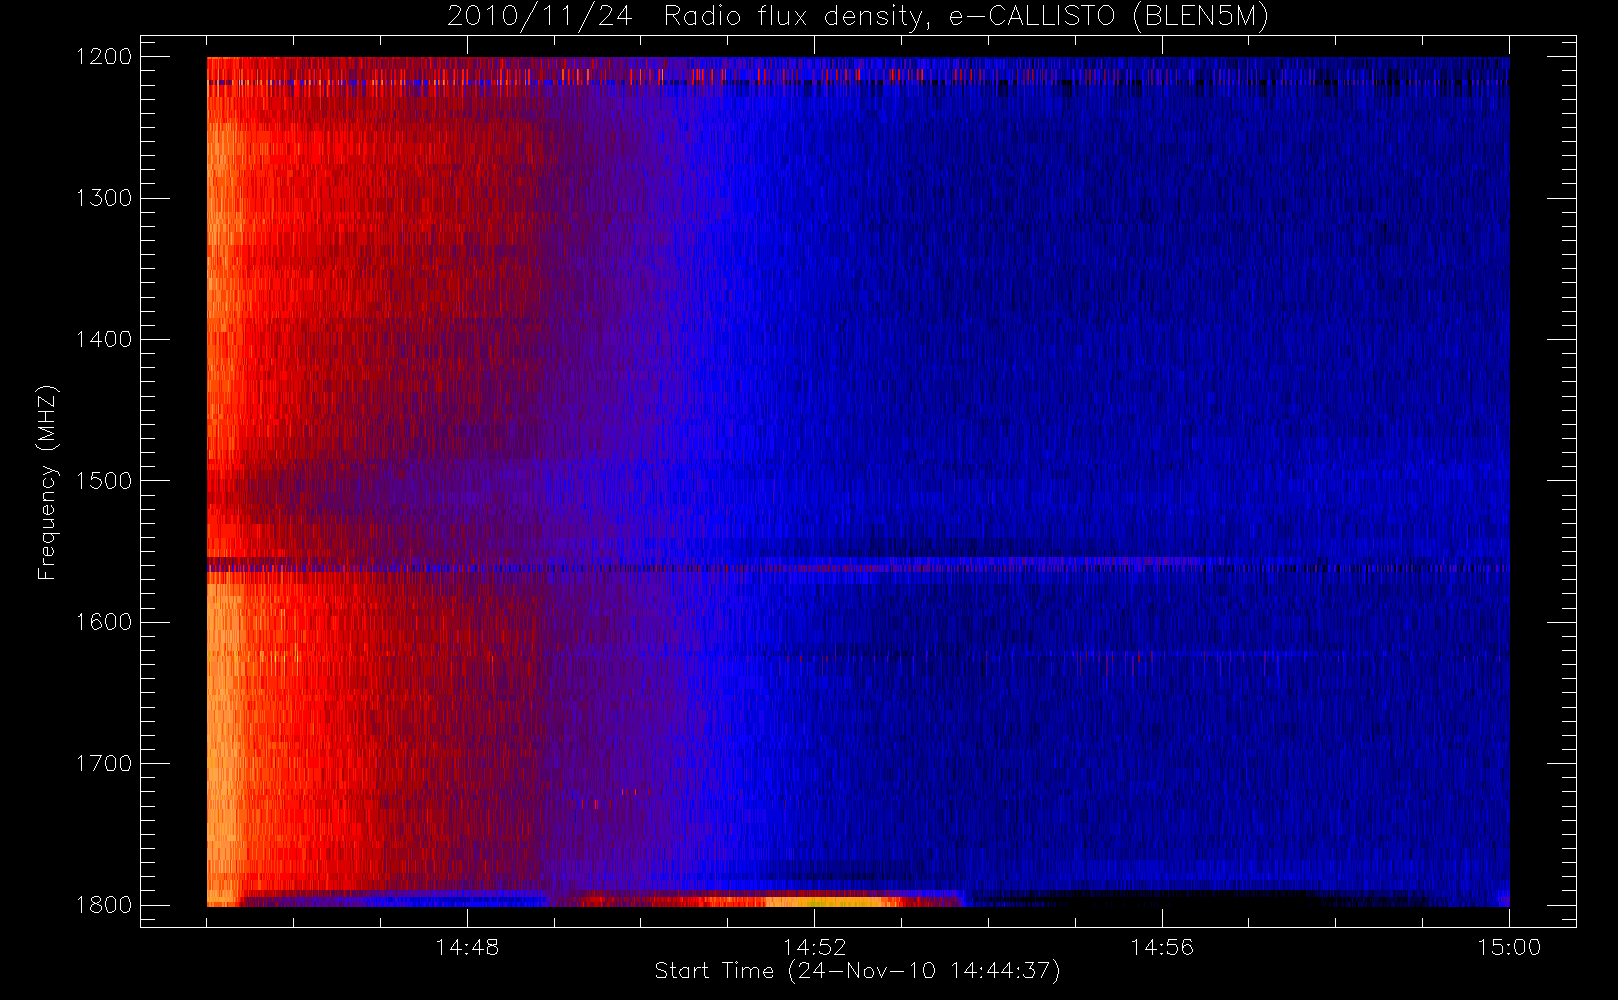Click the 14:48 time tick label

coord(467,947)
